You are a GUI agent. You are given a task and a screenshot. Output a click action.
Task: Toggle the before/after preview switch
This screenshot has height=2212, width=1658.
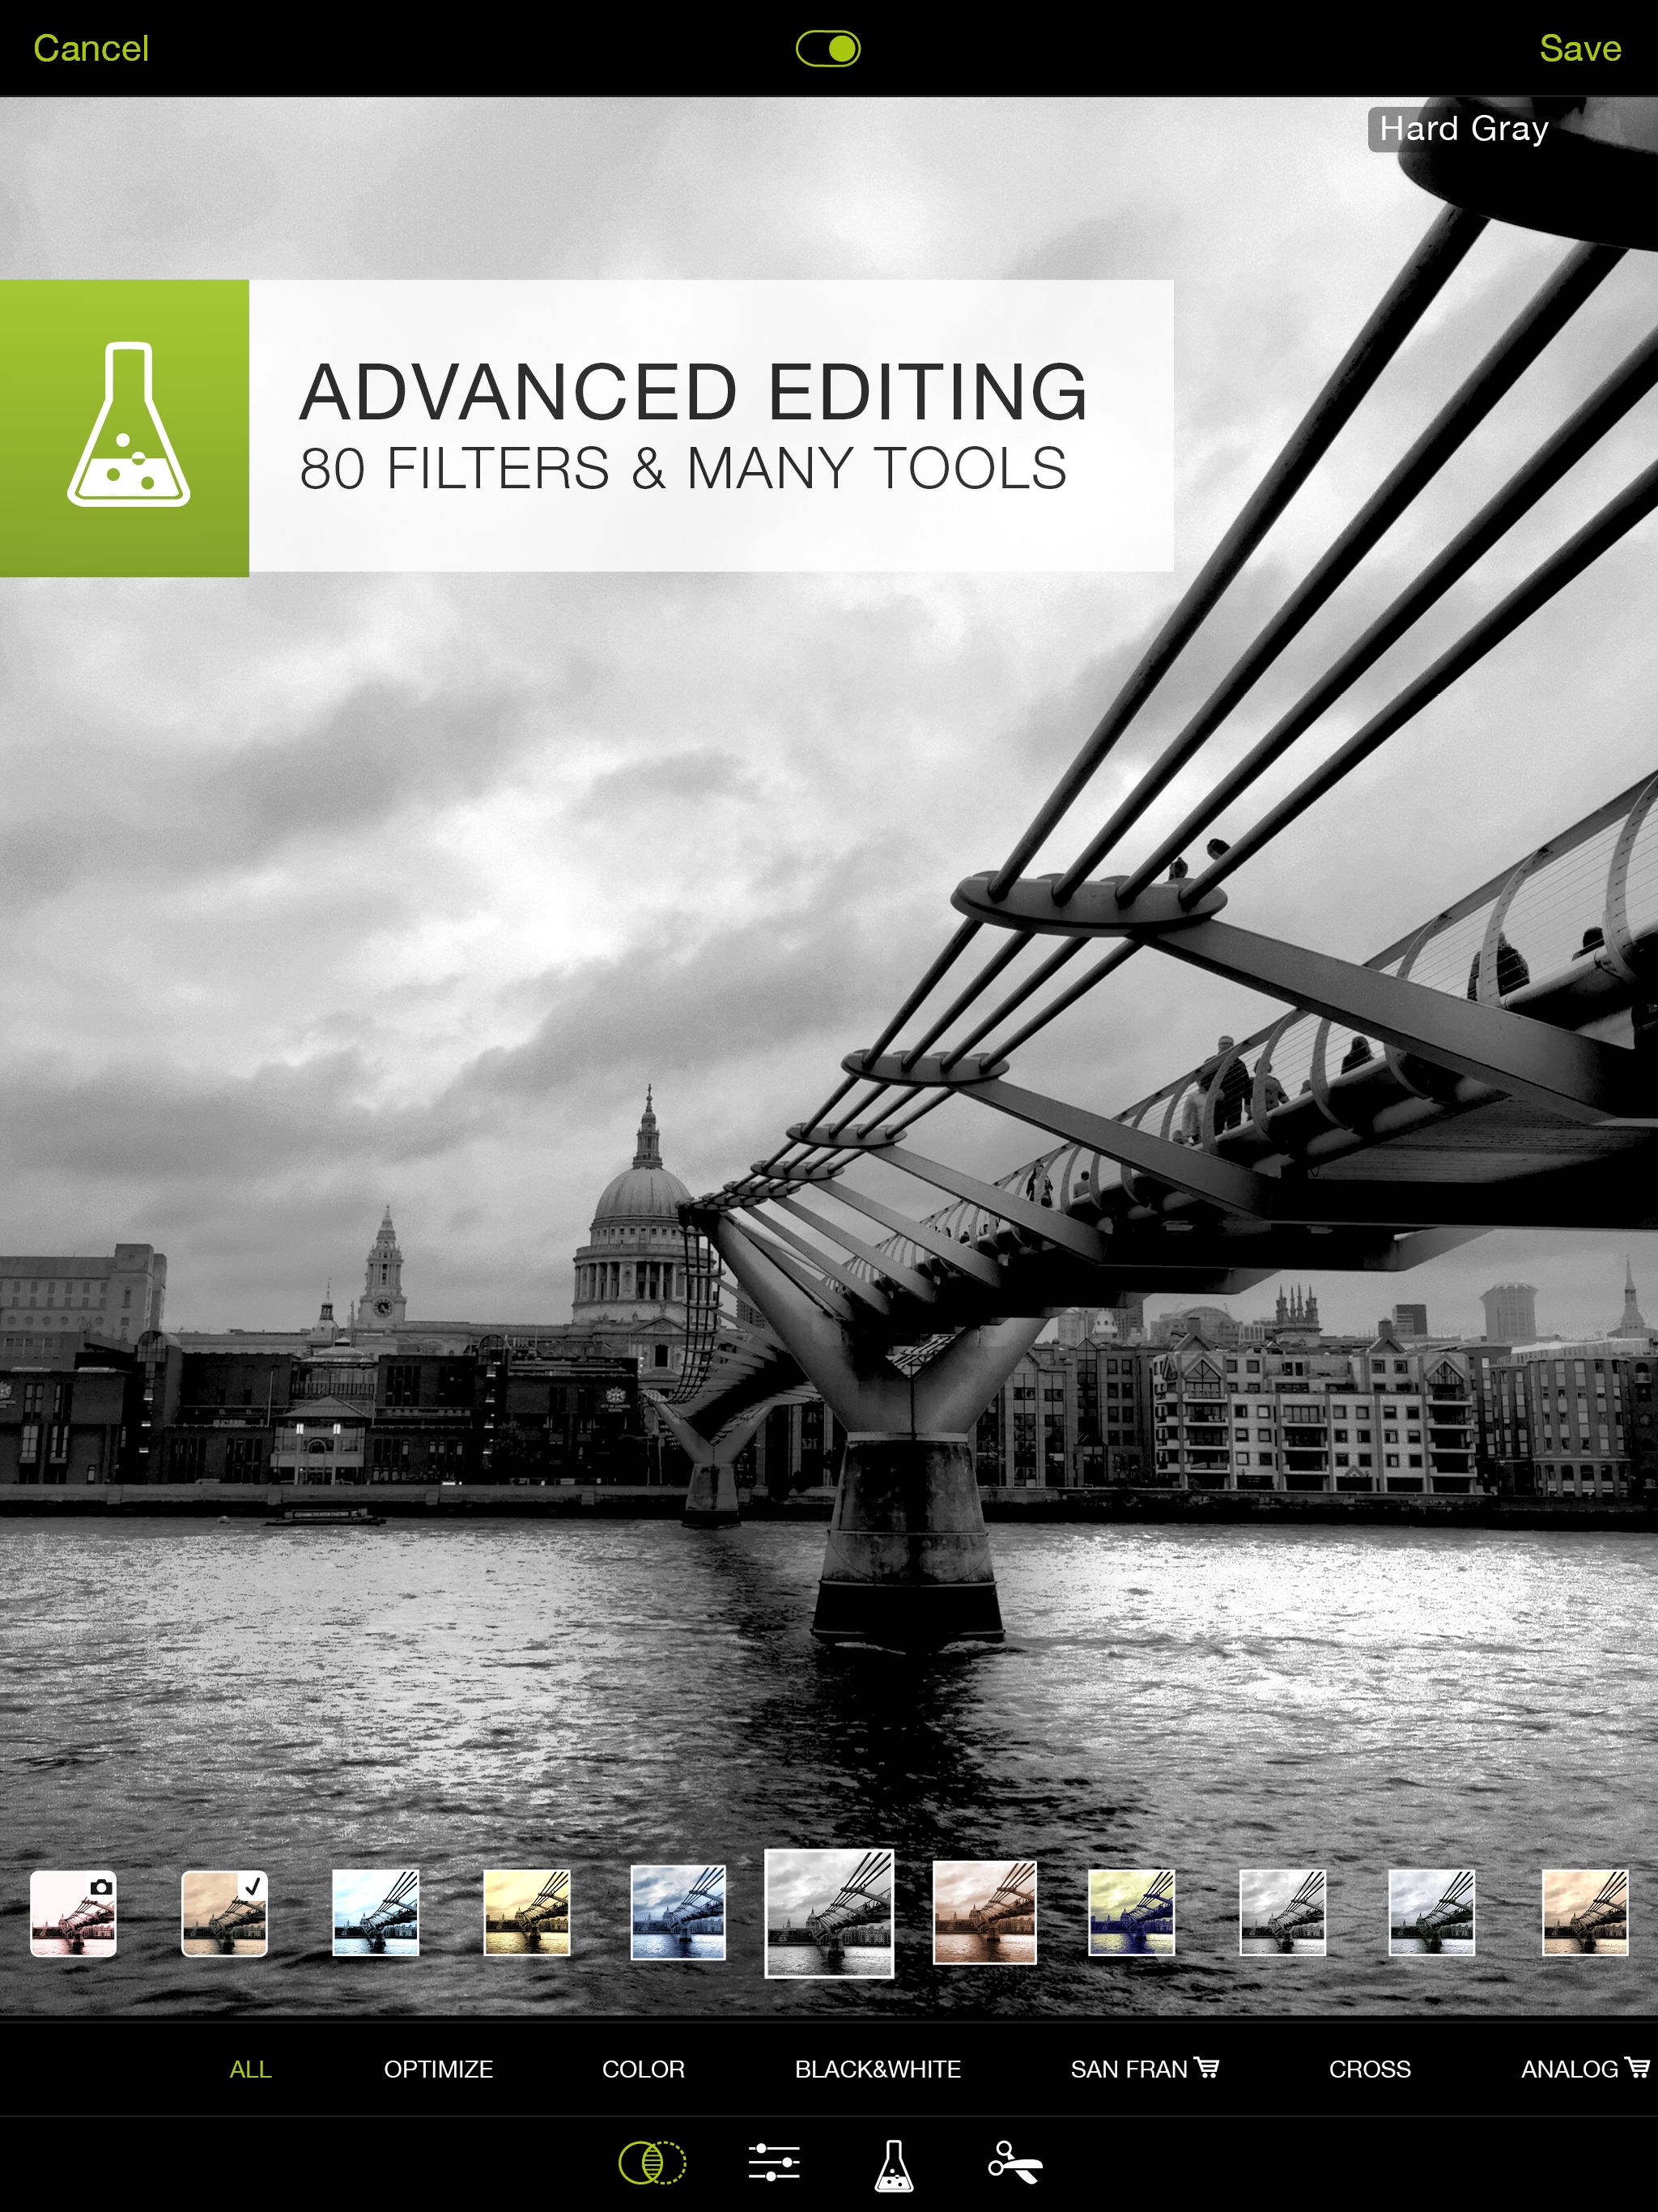[x=828, y=48]
